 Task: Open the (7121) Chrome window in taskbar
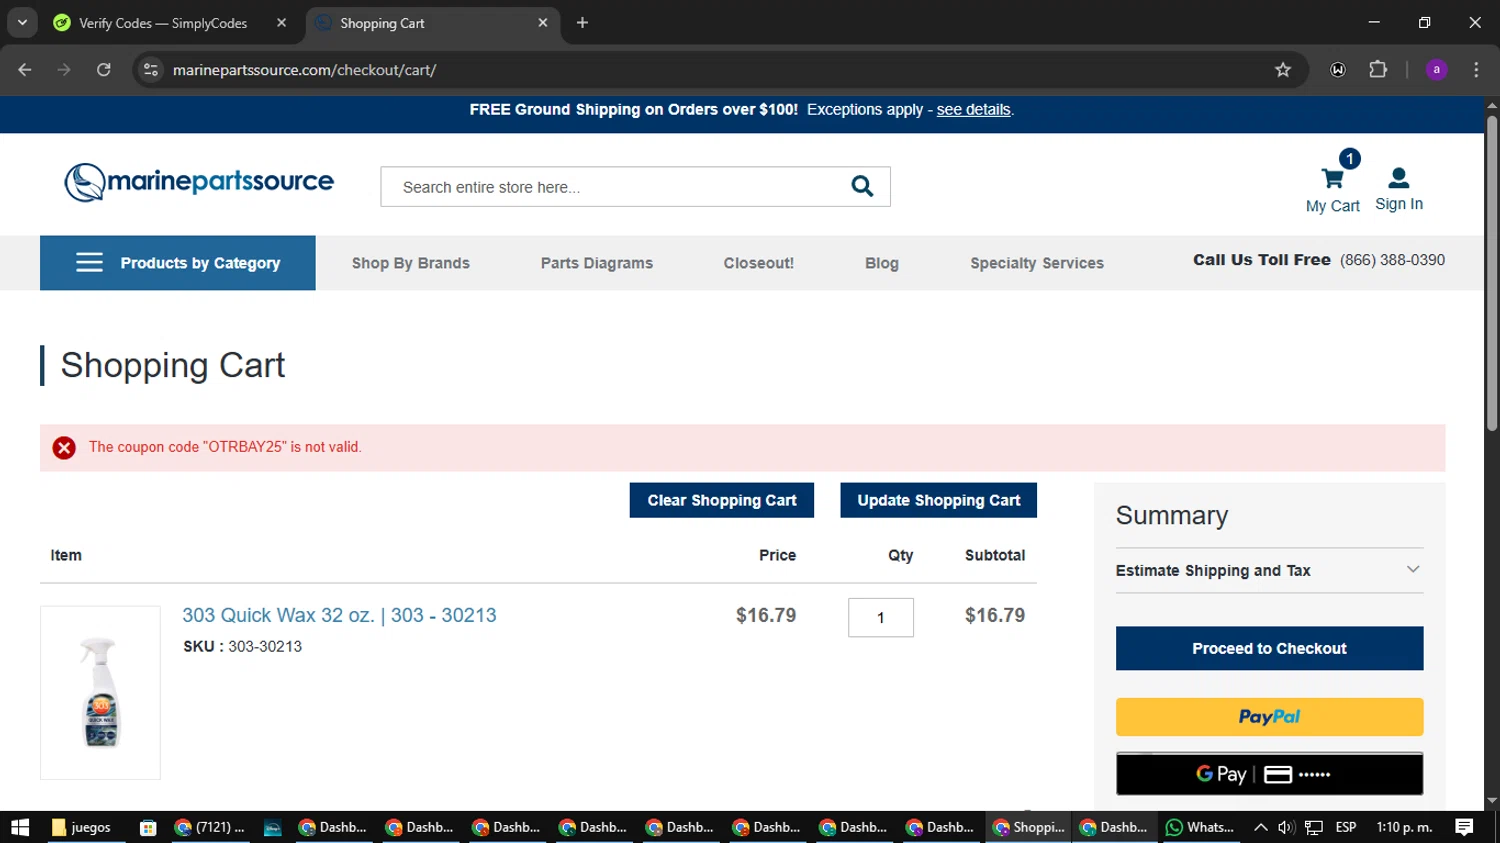pyautogui.click(x=210, y=827)
